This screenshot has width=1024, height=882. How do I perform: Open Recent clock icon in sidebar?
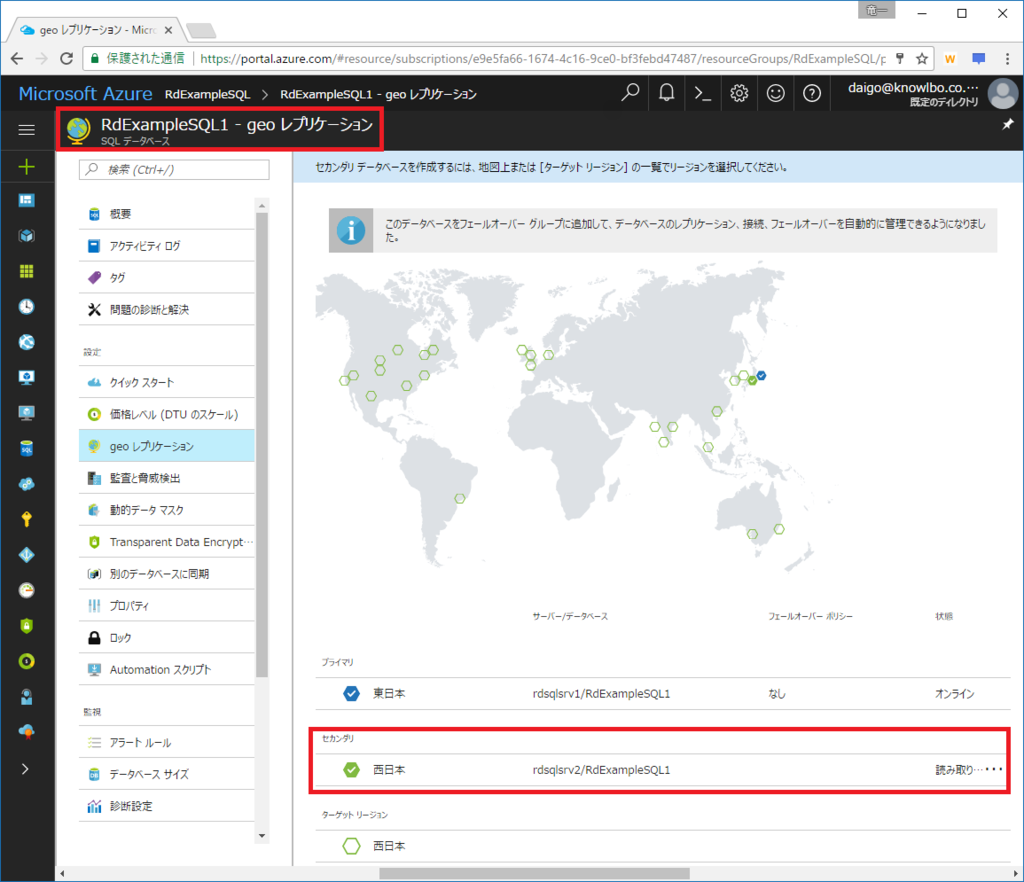pos(27,306)
